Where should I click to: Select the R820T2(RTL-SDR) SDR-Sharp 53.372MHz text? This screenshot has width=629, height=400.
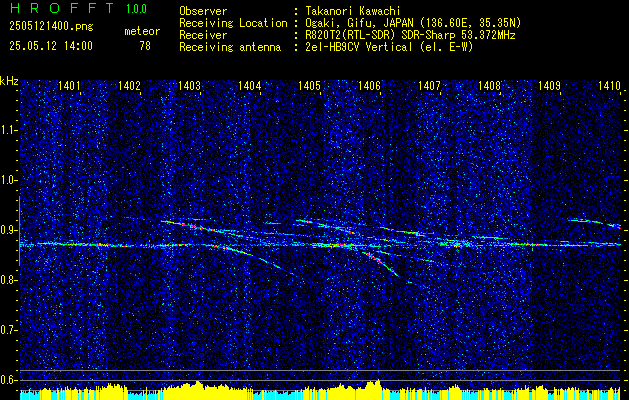411,35
